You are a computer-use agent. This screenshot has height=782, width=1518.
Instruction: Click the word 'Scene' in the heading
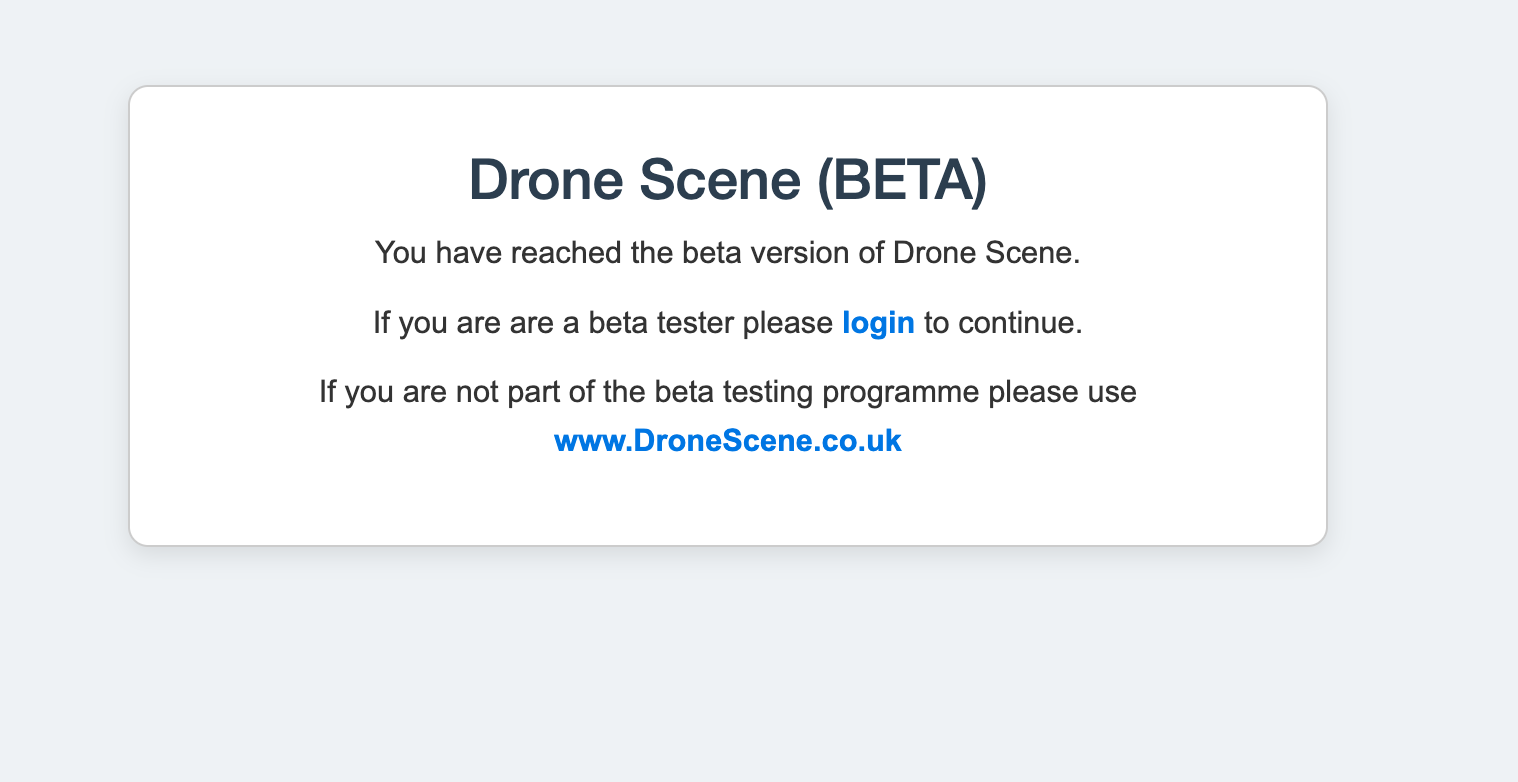pyautogui.click(x=720, y=180)
